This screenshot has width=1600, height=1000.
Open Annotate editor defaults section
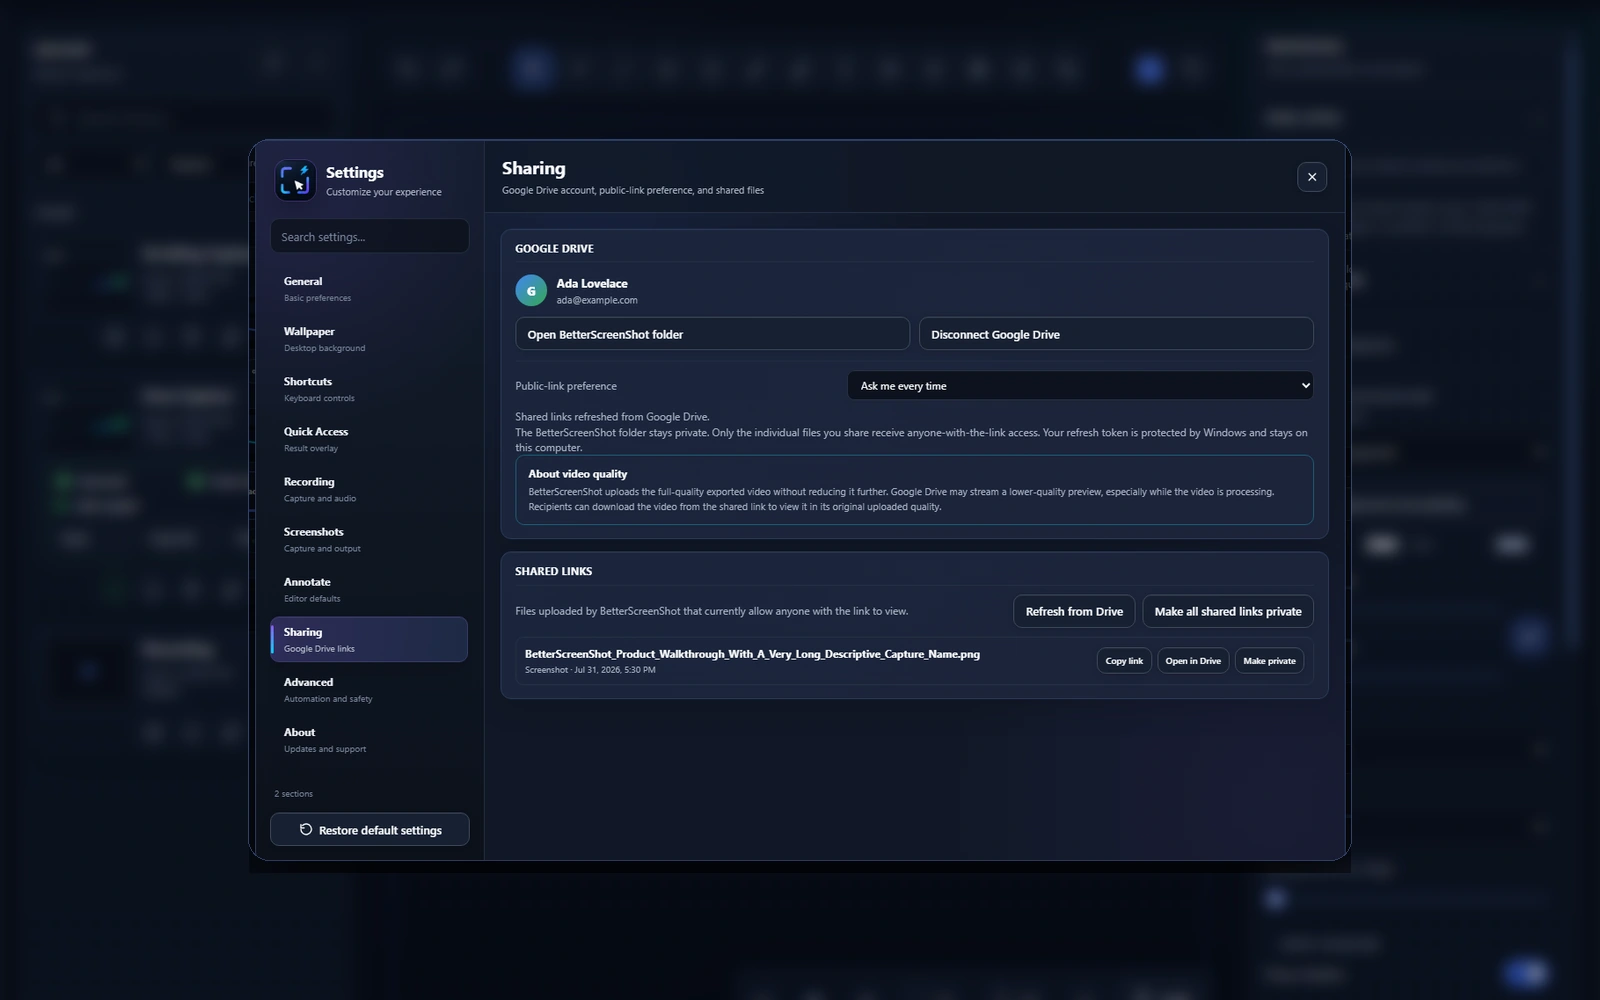click(369, 589)
